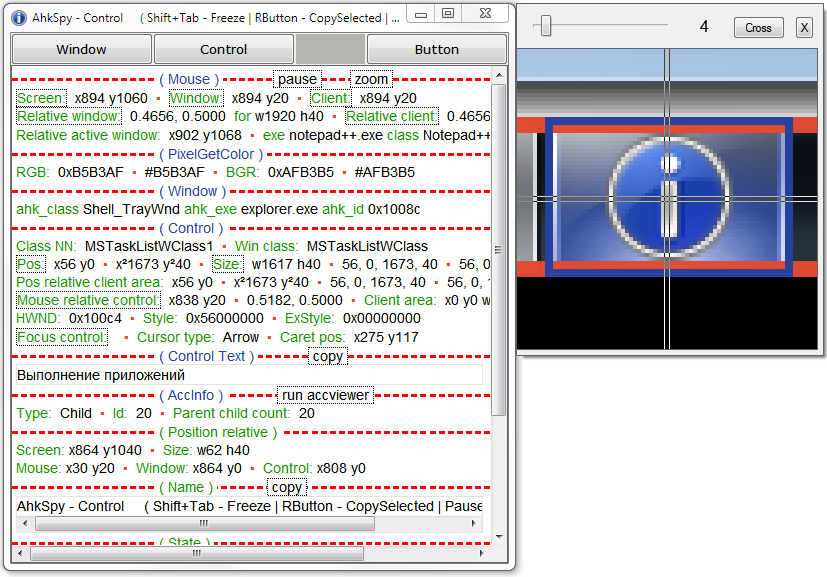This screenshot has height=577, width=827.
Task: Click the Name field horizontal scrollbar thumb
Action: tap(205, 524)
